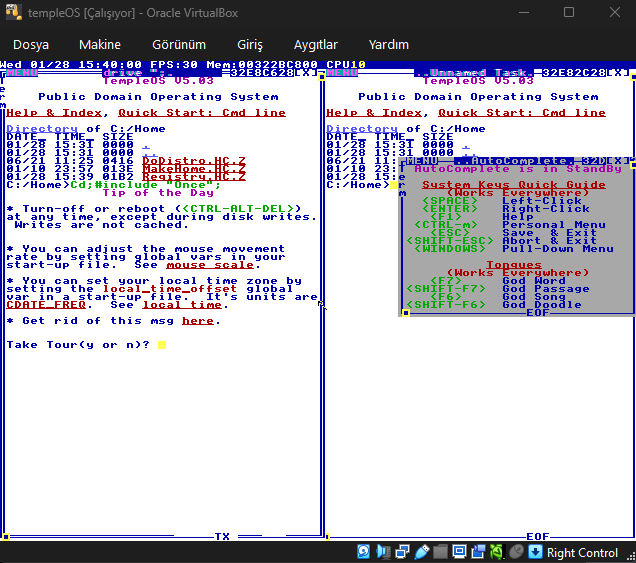The width and height of the screenshot is (636, 563).
Task: Open the Tongues link in AutoComplete
Action: click(x=514, y=265)
